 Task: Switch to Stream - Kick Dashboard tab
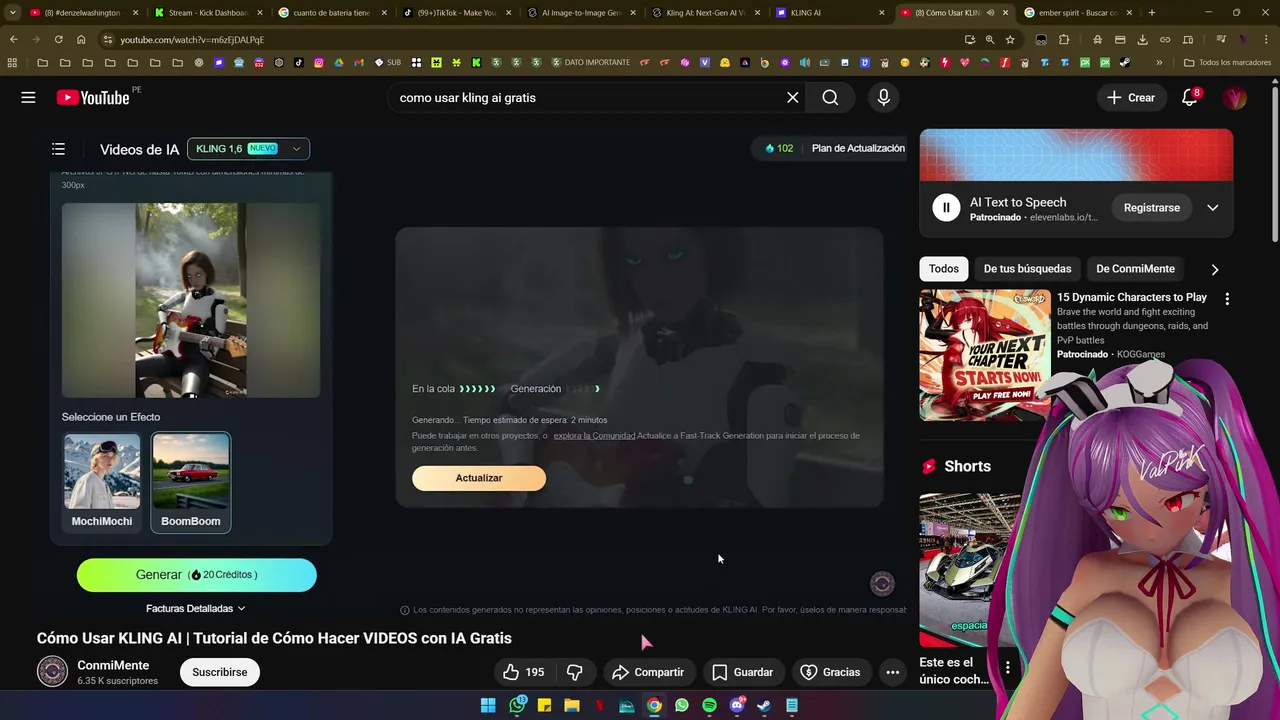click(207, 12)
